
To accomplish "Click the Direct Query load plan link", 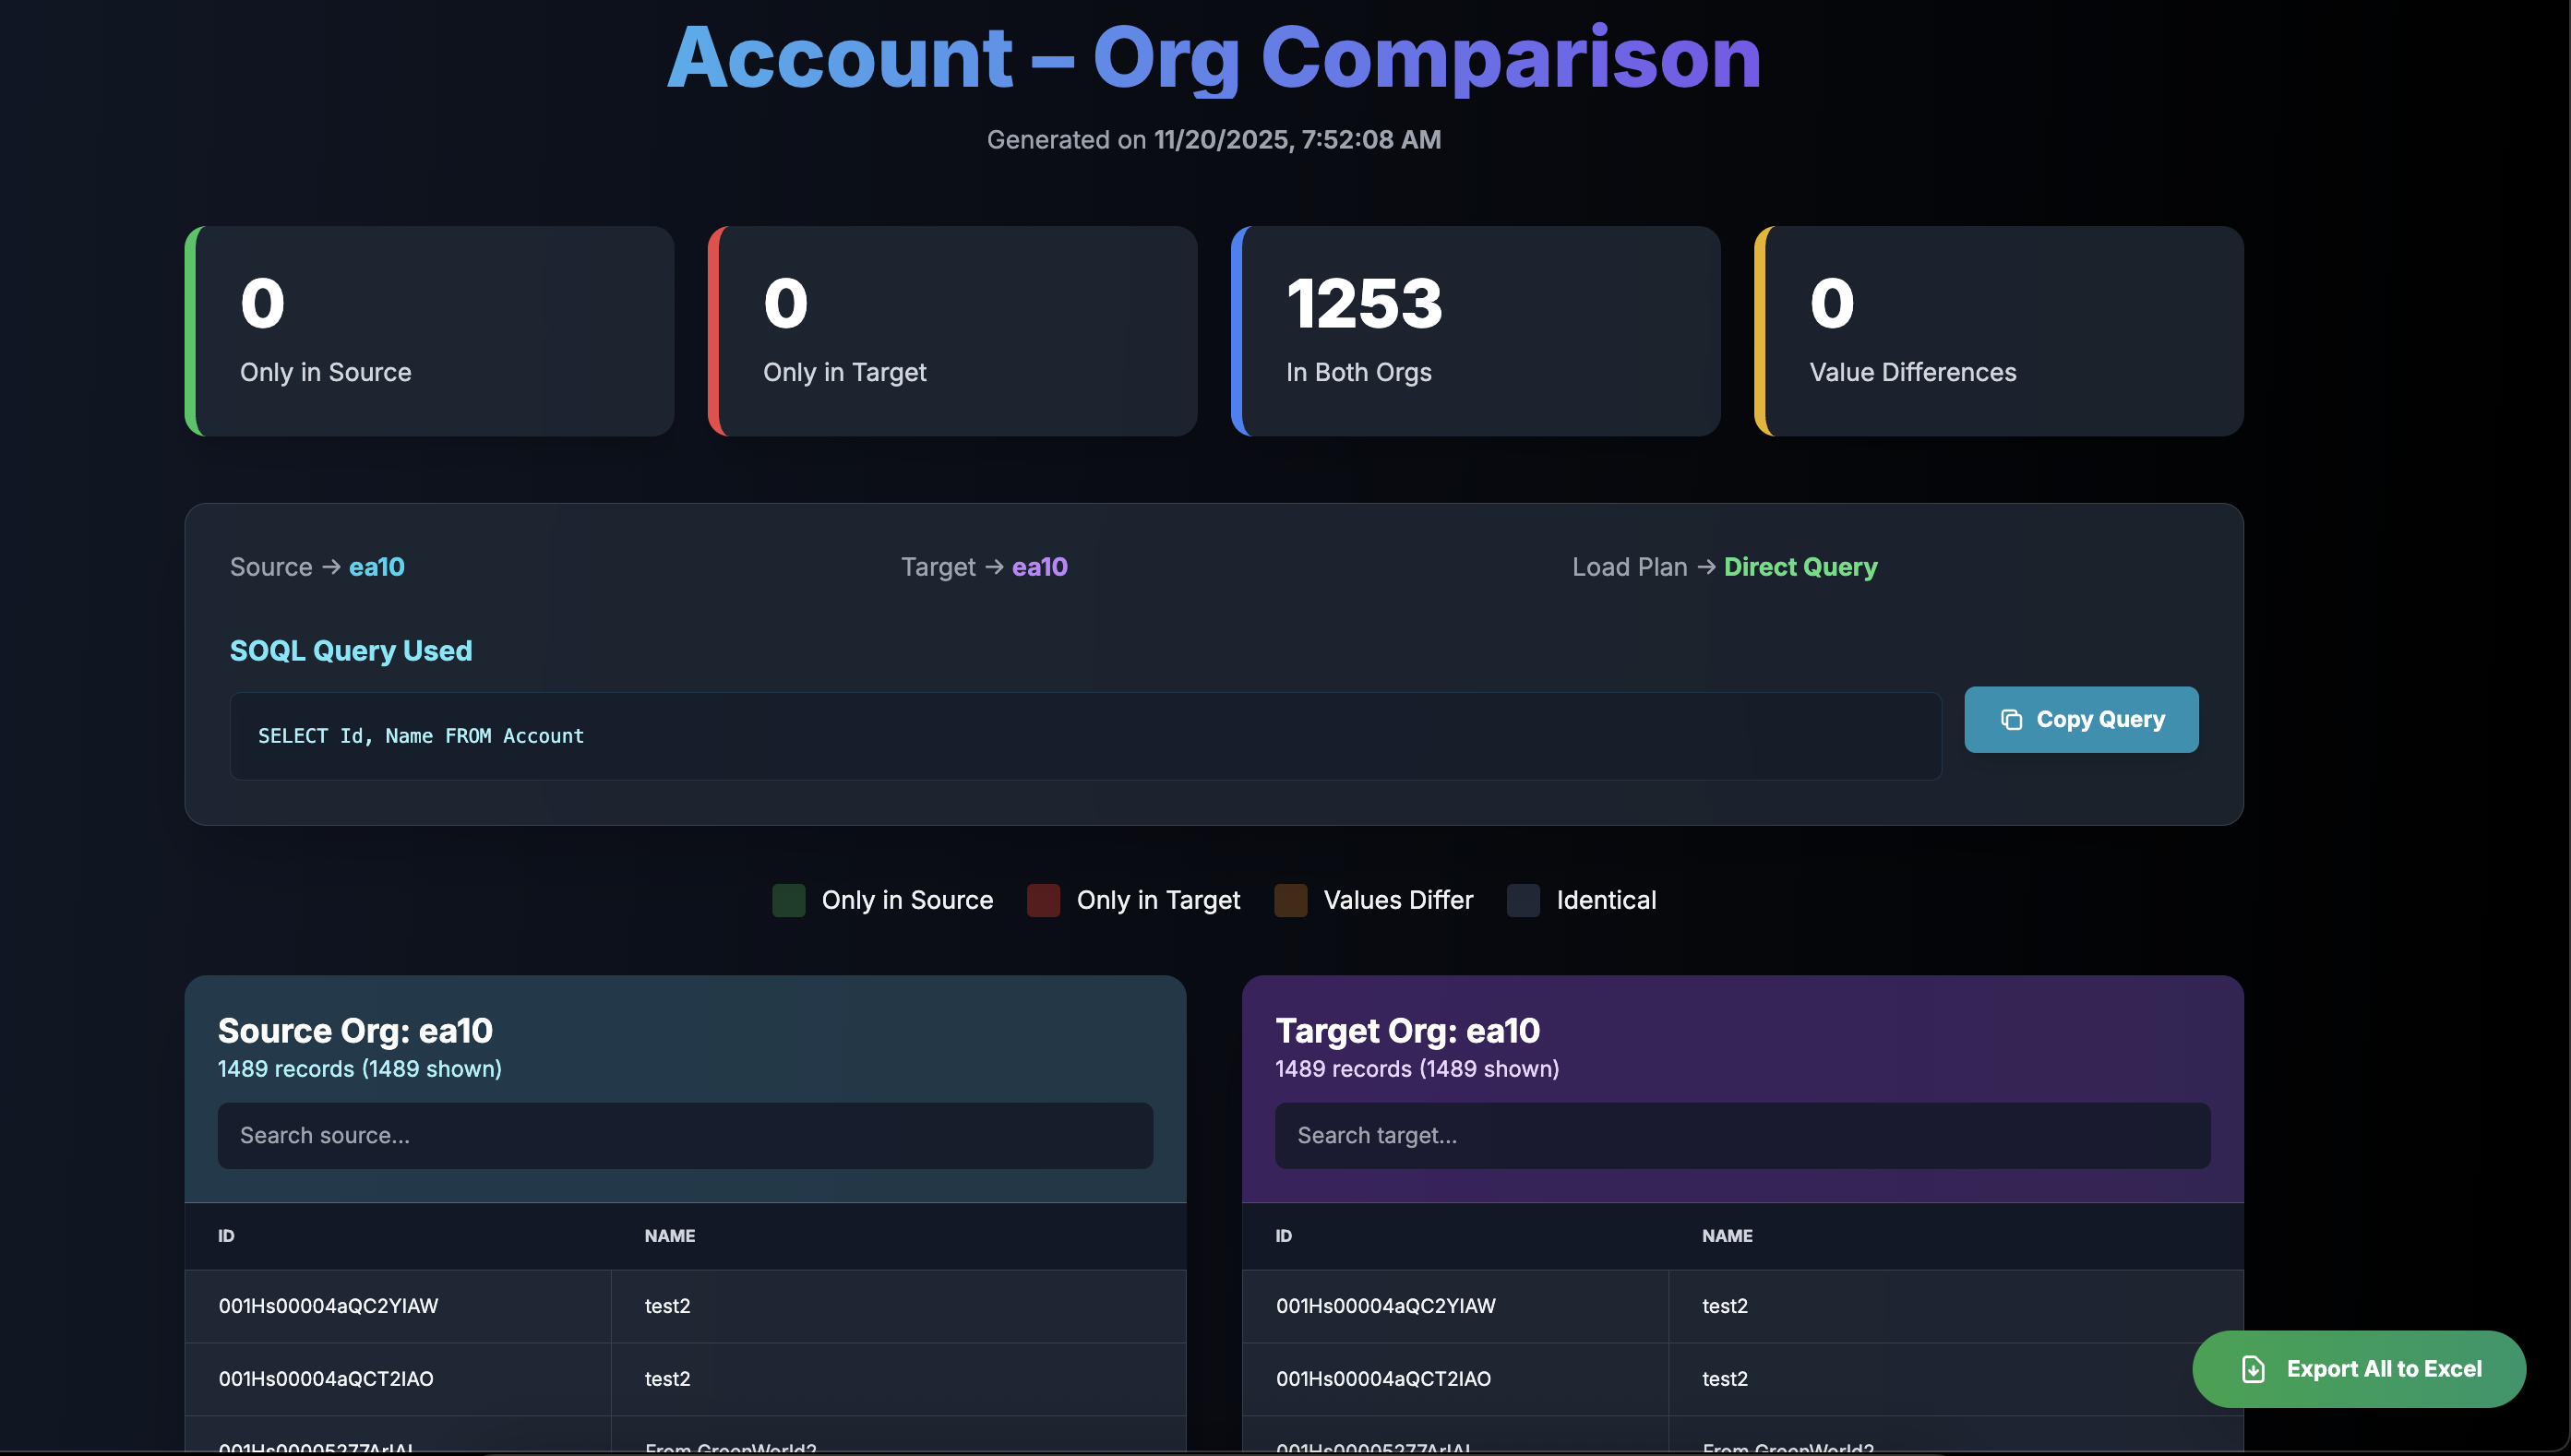I will click(1800, 567).
